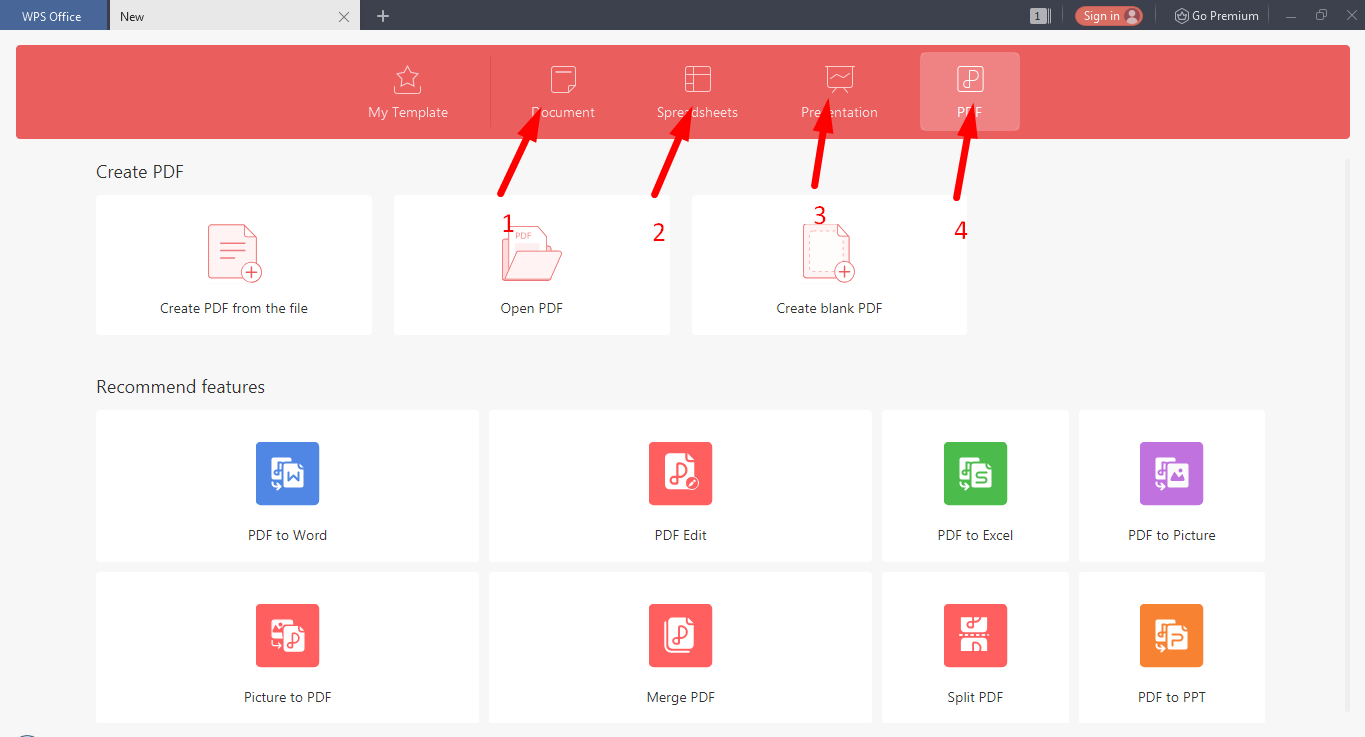The width and height of the screenshot is (1365, 737).
Task: Switch to the Spreadsheets tab
Action: pos(697,92)
